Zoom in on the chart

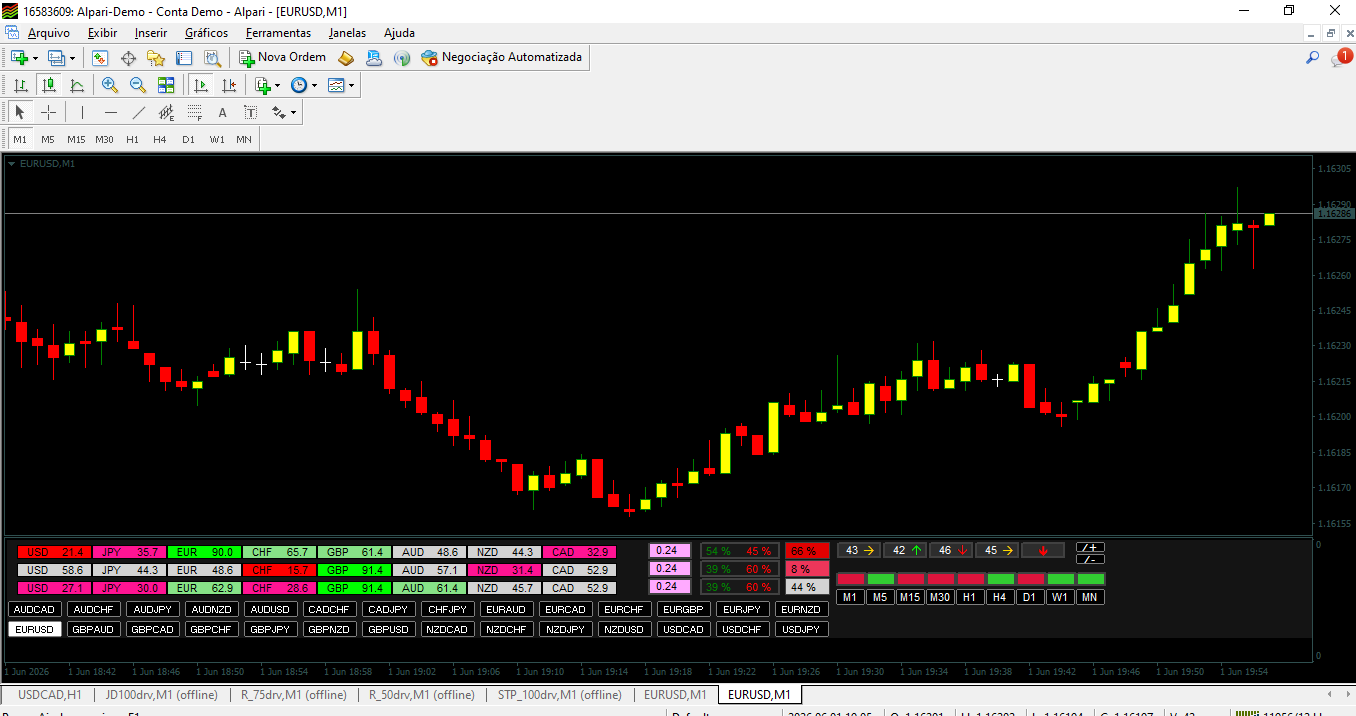(110, 85)
